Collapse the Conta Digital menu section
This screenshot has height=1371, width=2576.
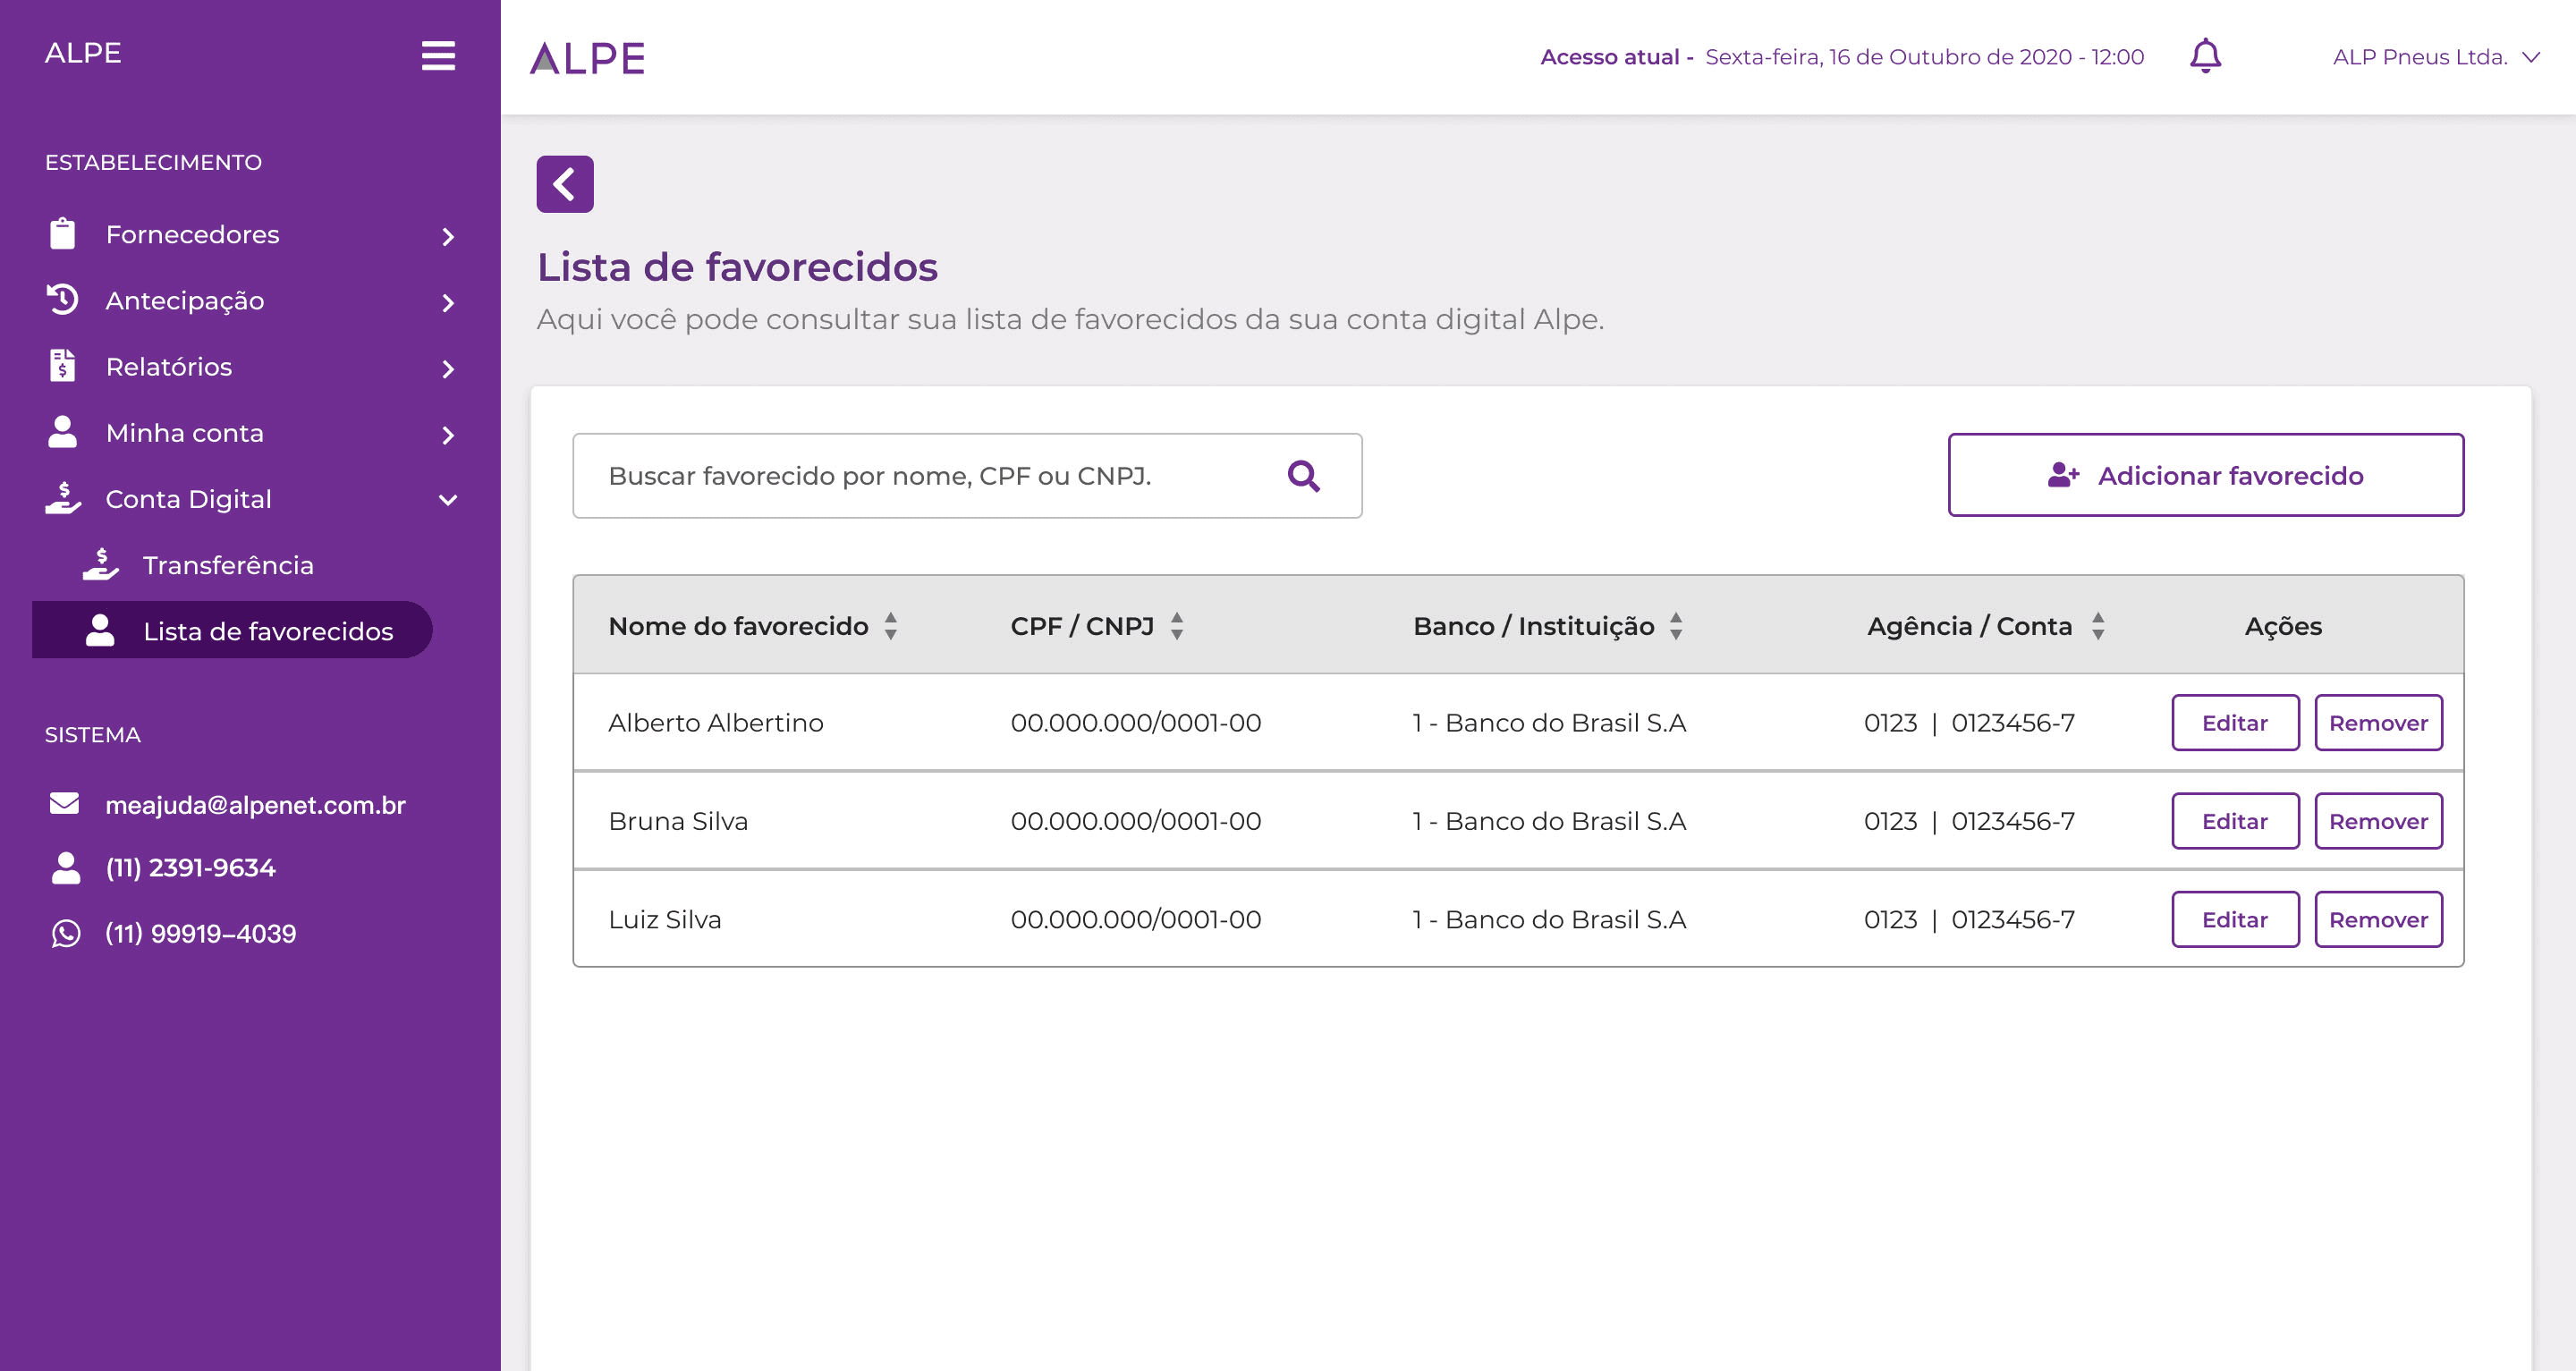pos(448,499)
